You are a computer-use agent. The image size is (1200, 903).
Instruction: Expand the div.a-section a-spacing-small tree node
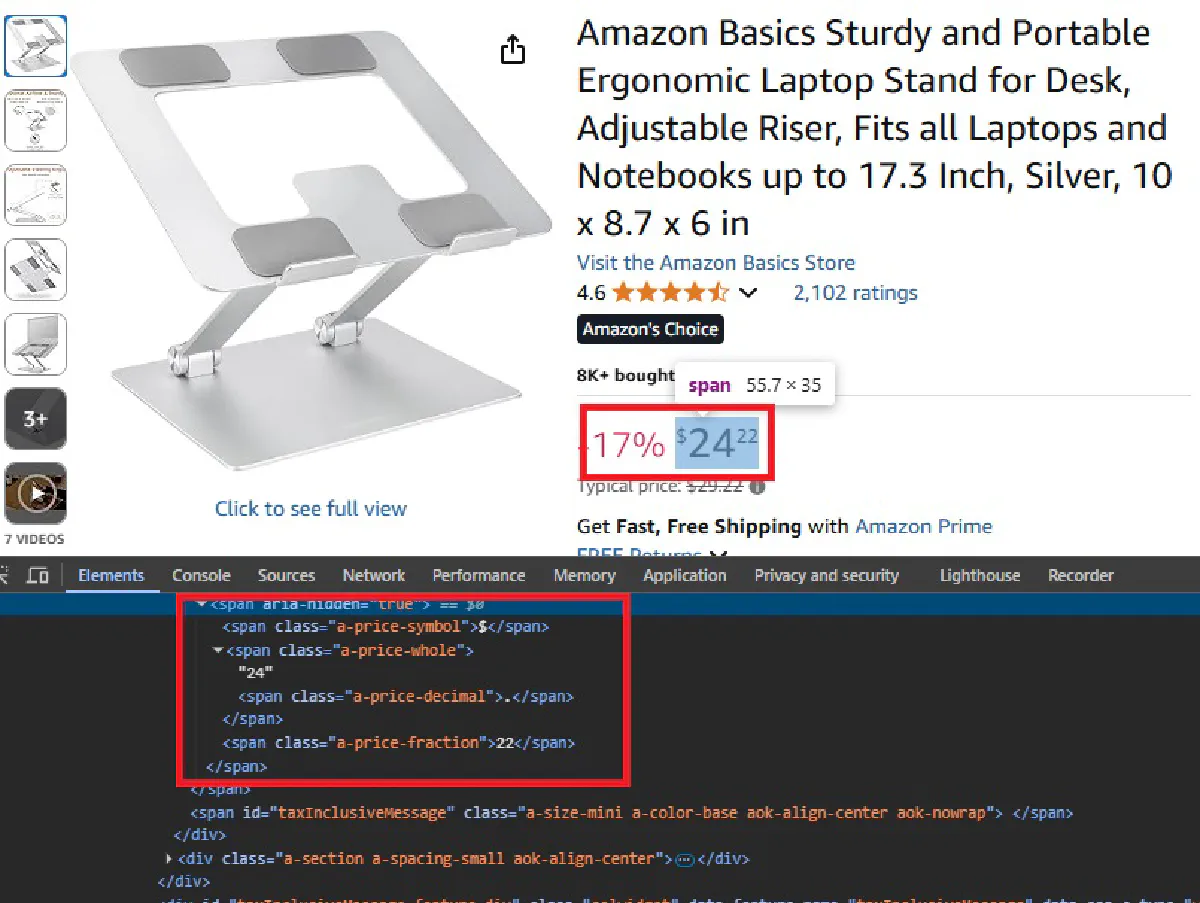tap(168, 858)
